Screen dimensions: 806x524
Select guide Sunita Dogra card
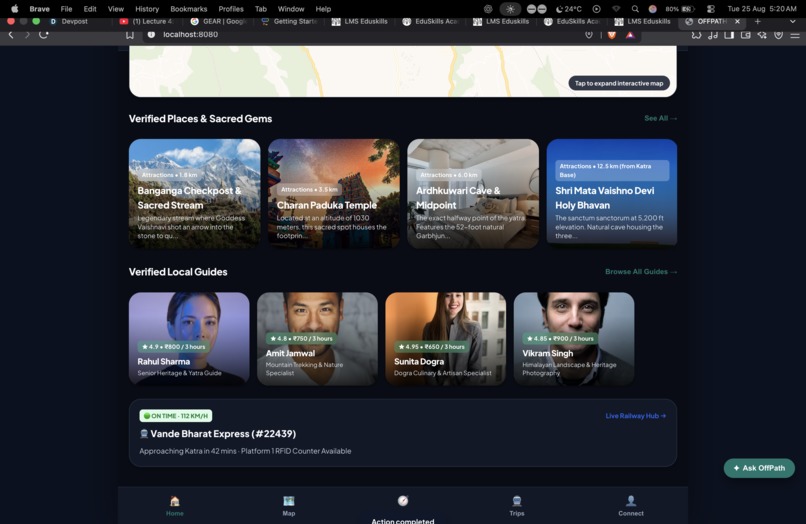click(446, 338)
